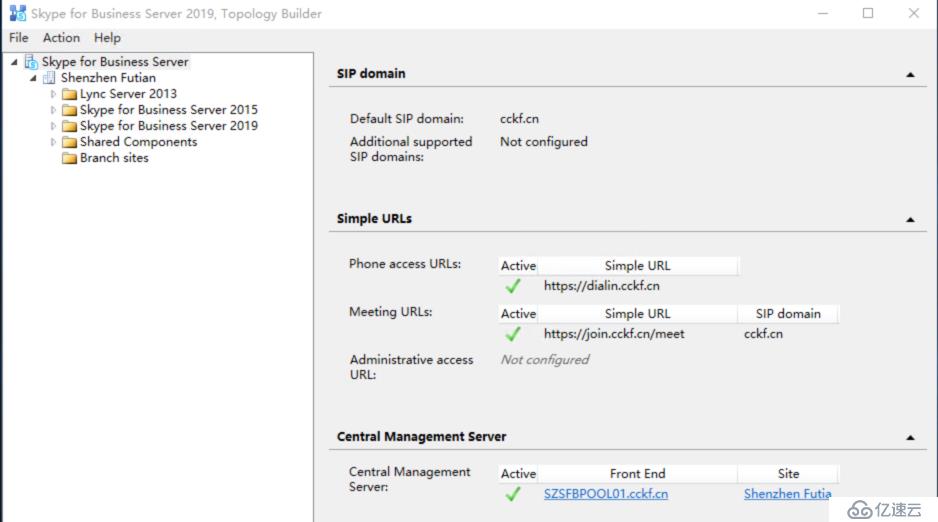Click the Branch sites folder icon
This screenshot has height=522, width=938.
coord(69,158)
